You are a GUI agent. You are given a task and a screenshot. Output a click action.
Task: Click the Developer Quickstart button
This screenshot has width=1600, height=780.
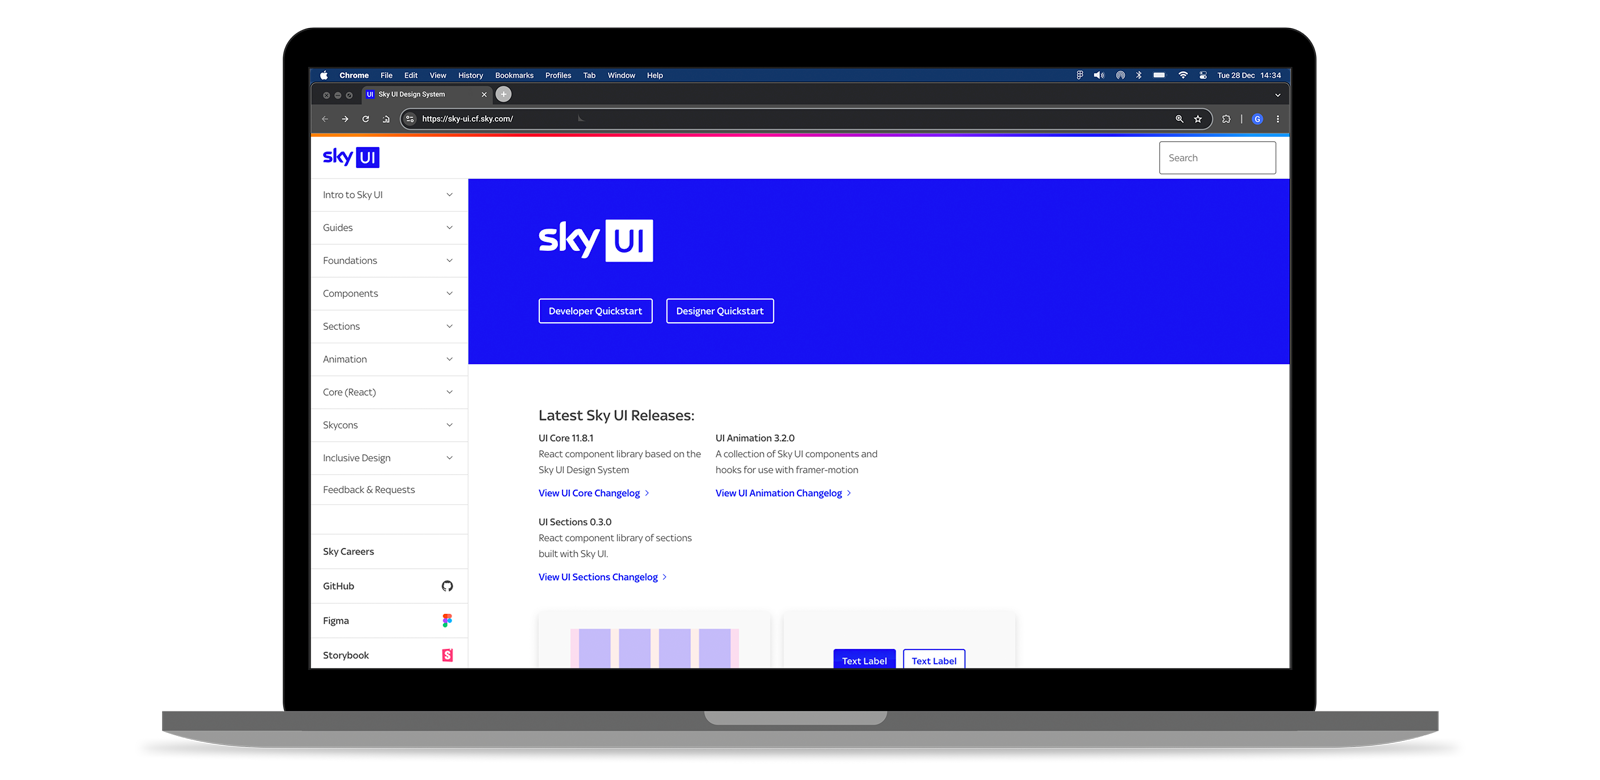point(595,311)
